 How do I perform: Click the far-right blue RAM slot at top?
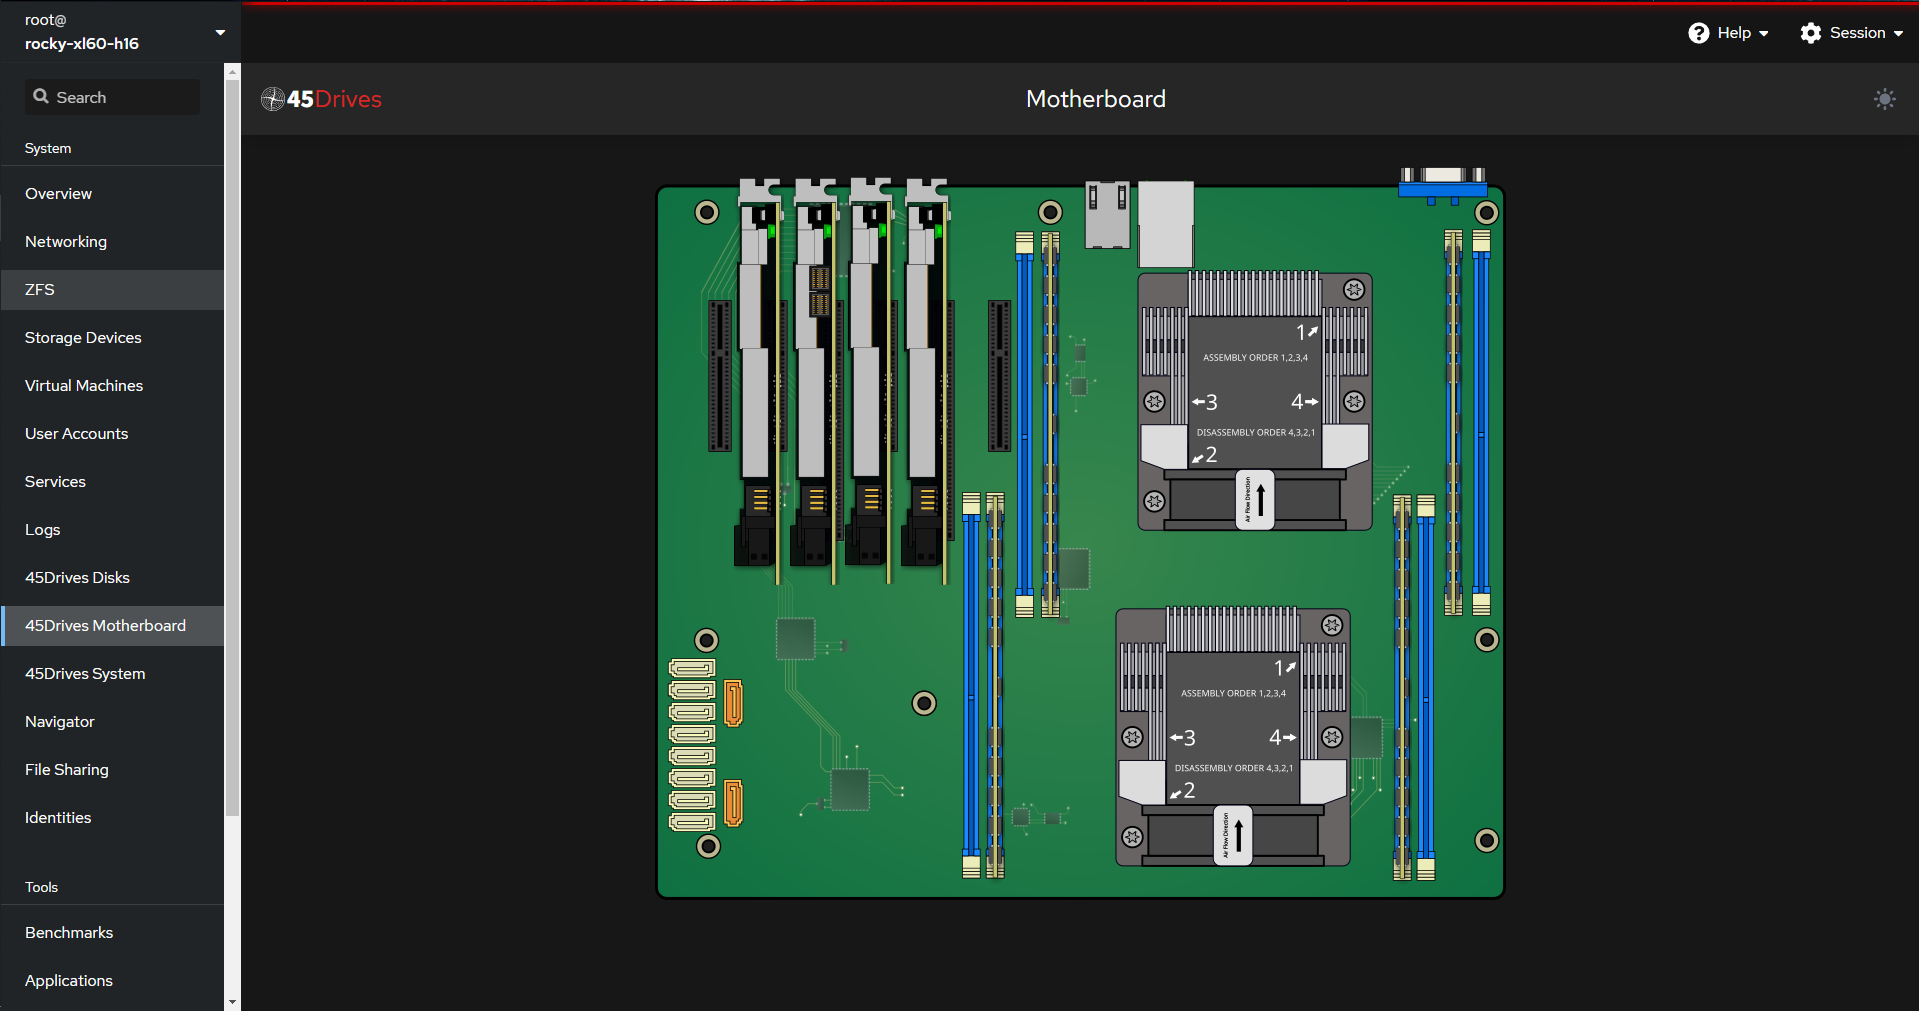(1481, 422)
